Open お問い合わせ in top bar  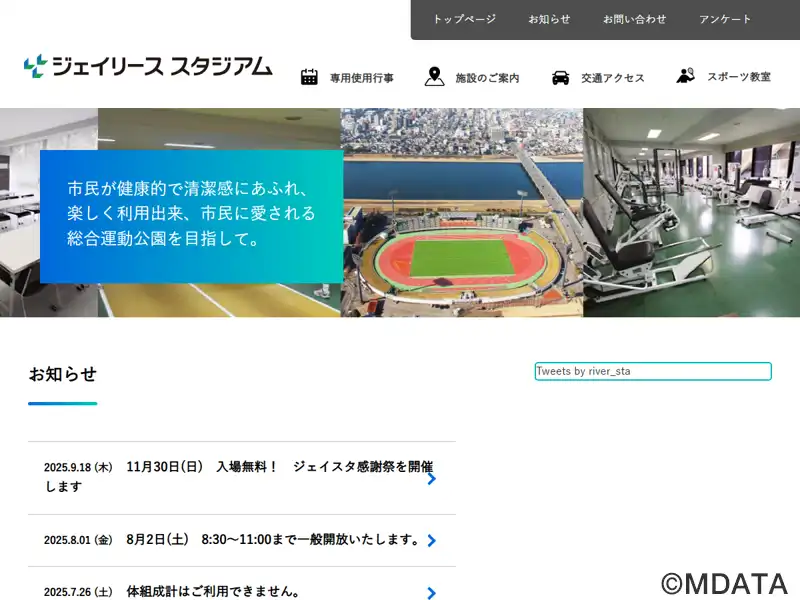click(635, 19)
